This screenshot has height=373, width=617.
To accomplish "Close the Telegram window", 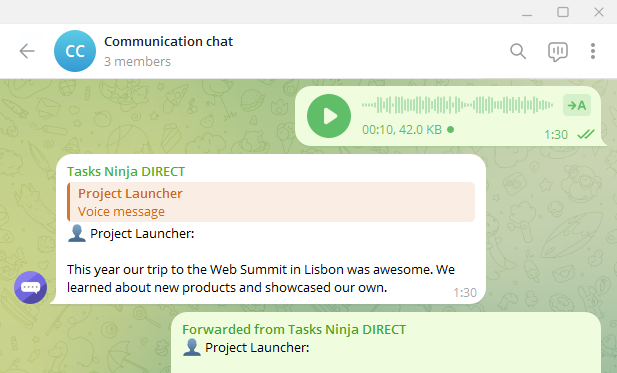I will point(599,12).
